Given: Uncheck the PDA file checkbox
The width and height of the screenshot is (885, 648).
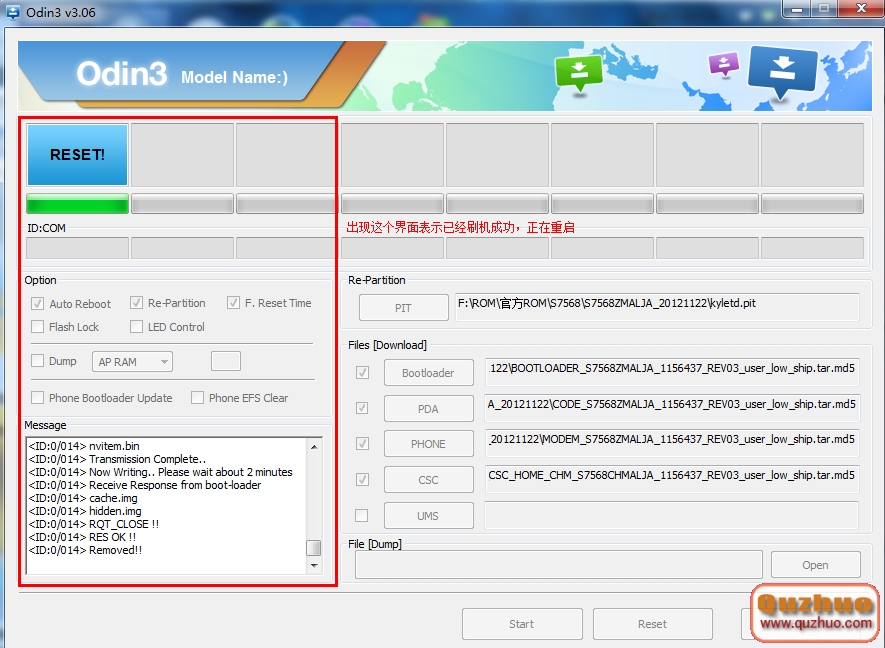Looking at the screenshot, I should 362,408.
